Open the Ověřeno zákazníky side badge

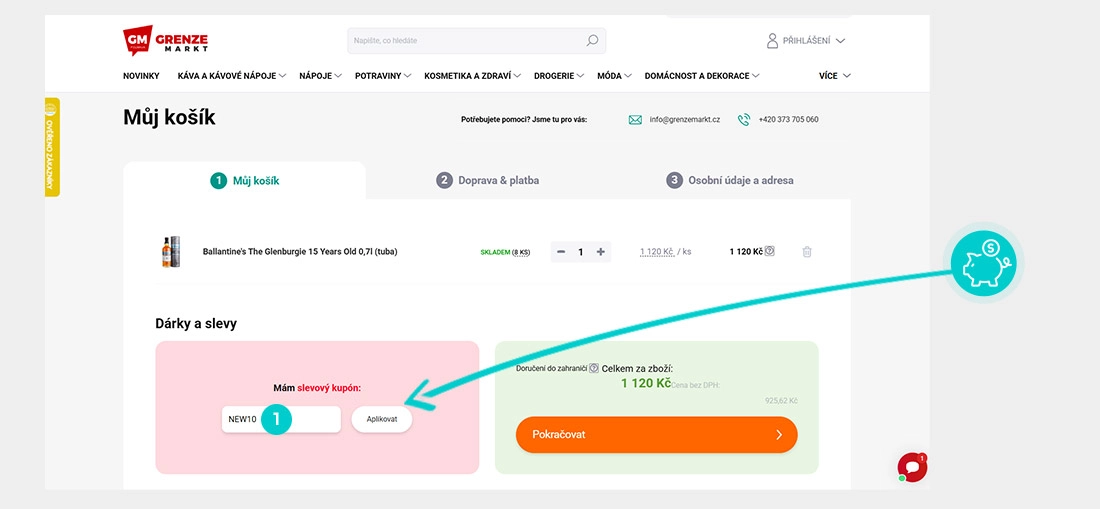click(52, 147)
